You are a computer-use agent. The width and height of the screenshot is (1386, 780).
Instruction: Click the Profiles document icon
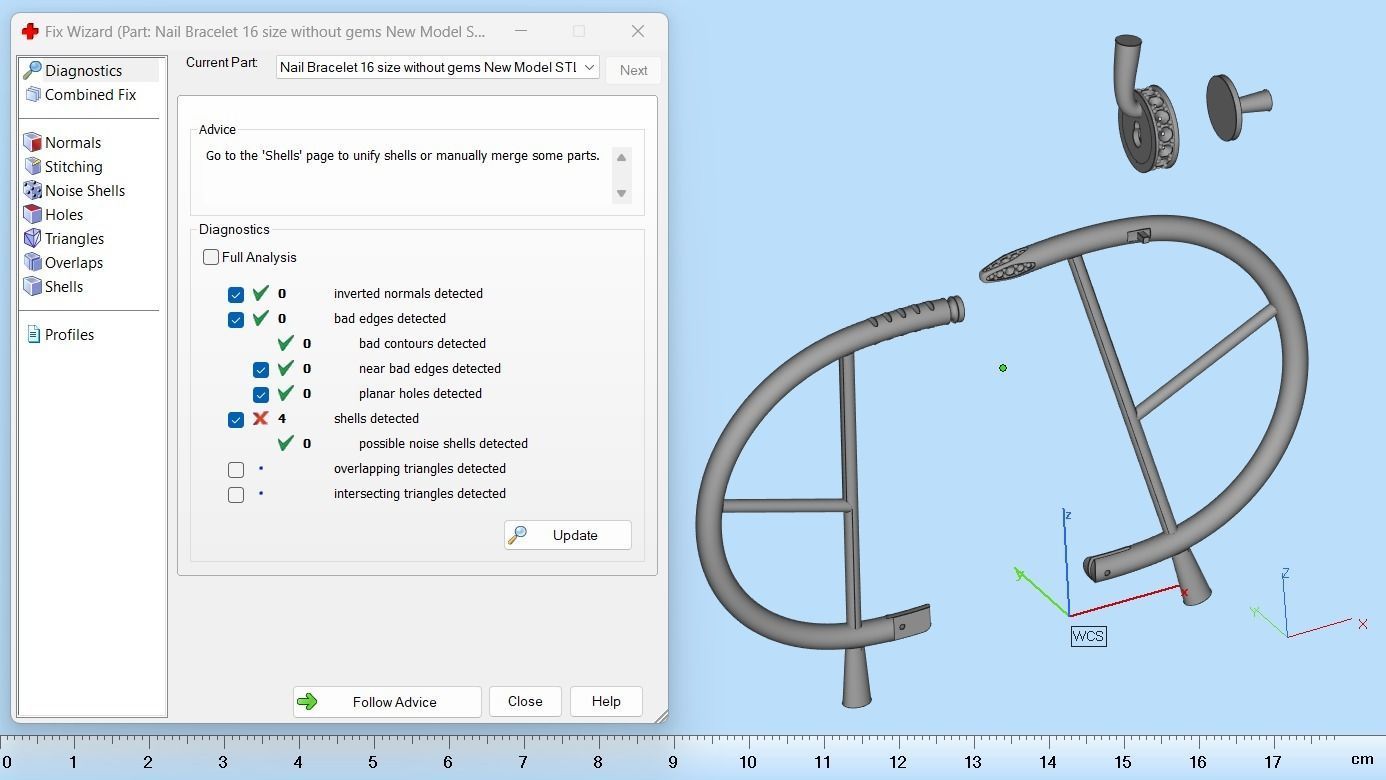tap(33, 334)
